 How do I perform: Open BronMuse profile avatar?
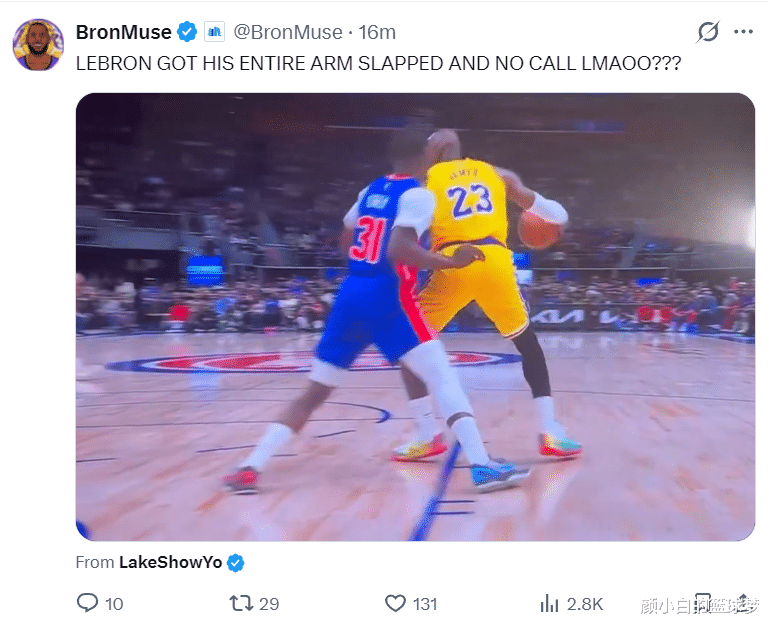click(38, 45)
